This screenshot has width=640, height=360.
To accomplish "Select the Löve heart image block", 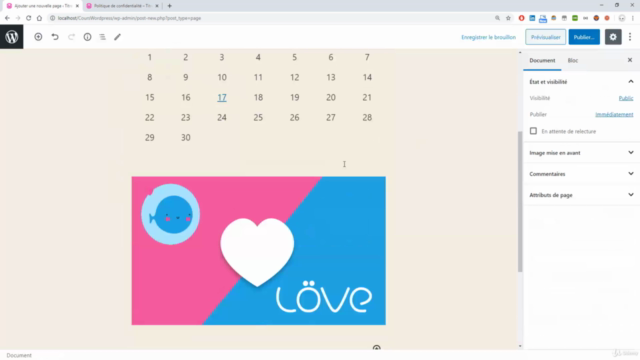I will tap(258, 251).
